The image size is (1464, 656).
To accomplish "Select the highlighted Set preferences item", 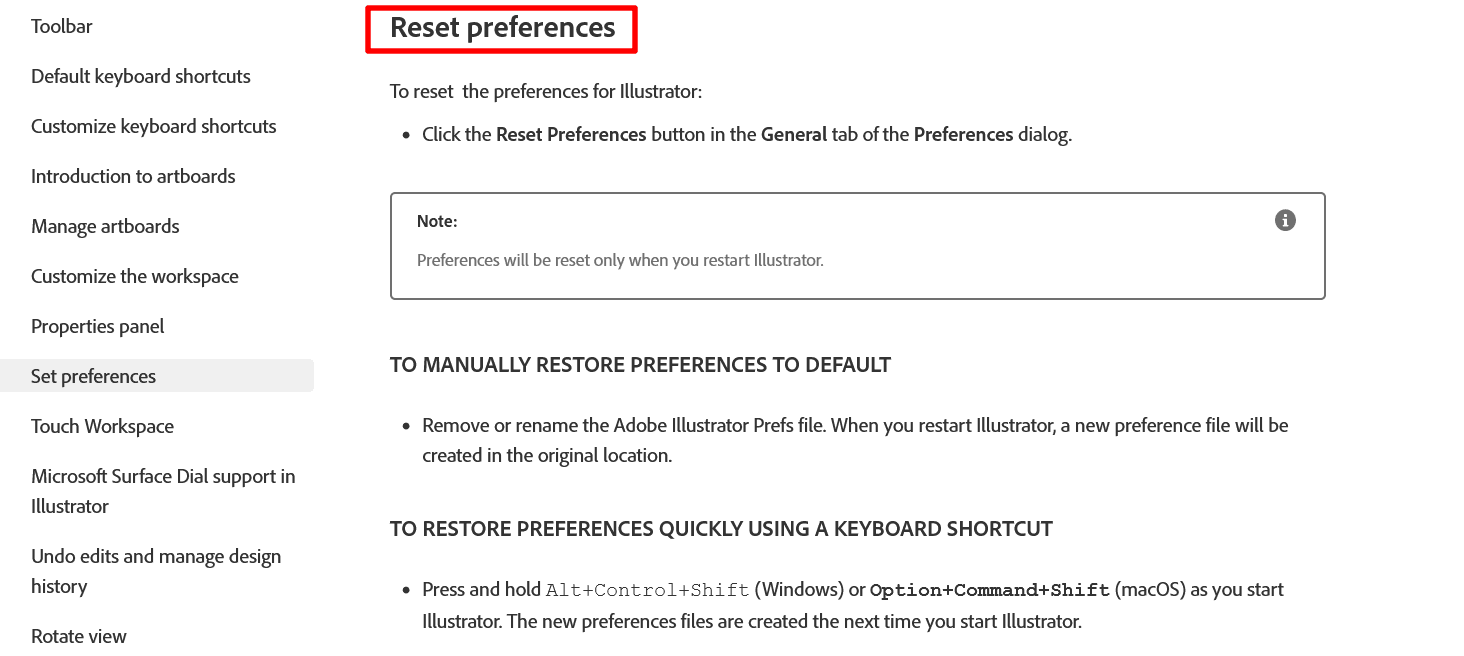I will click(94, 377).
